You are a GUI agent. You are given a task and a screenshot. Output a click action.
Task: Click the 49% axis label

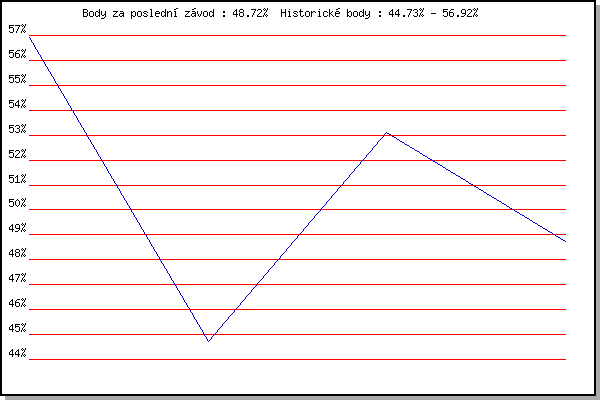point(17,228)
